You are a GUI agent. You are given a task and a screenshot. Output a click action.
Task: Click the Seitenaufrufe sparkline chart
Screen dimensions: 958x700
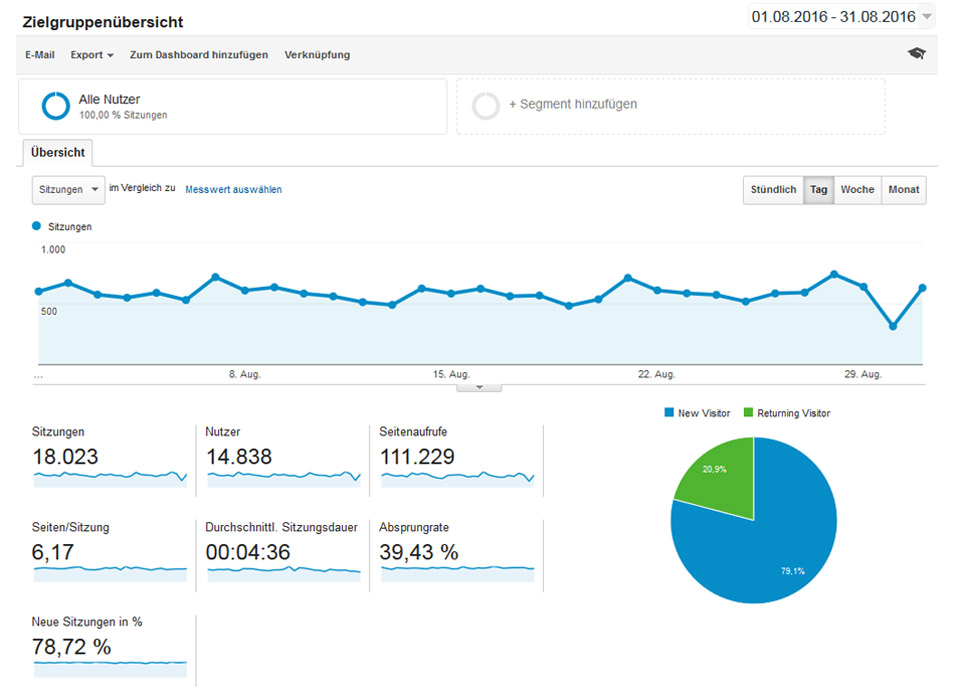click(458, 478)
